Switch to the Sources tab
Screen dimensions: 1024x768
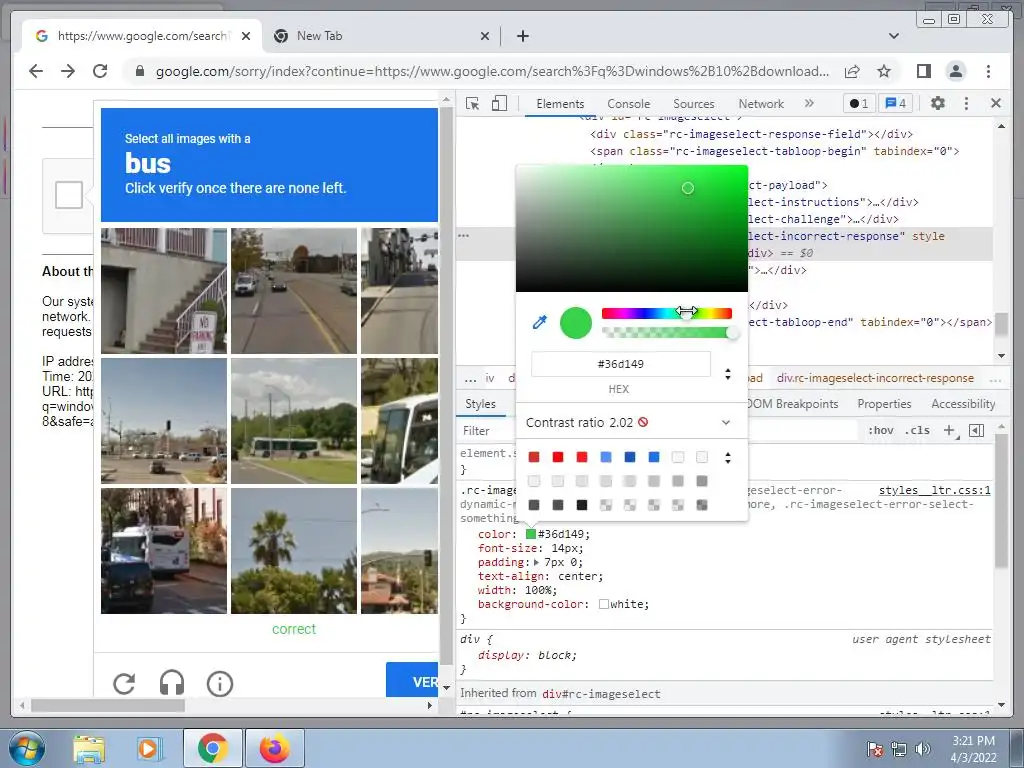tap(694, 103)
